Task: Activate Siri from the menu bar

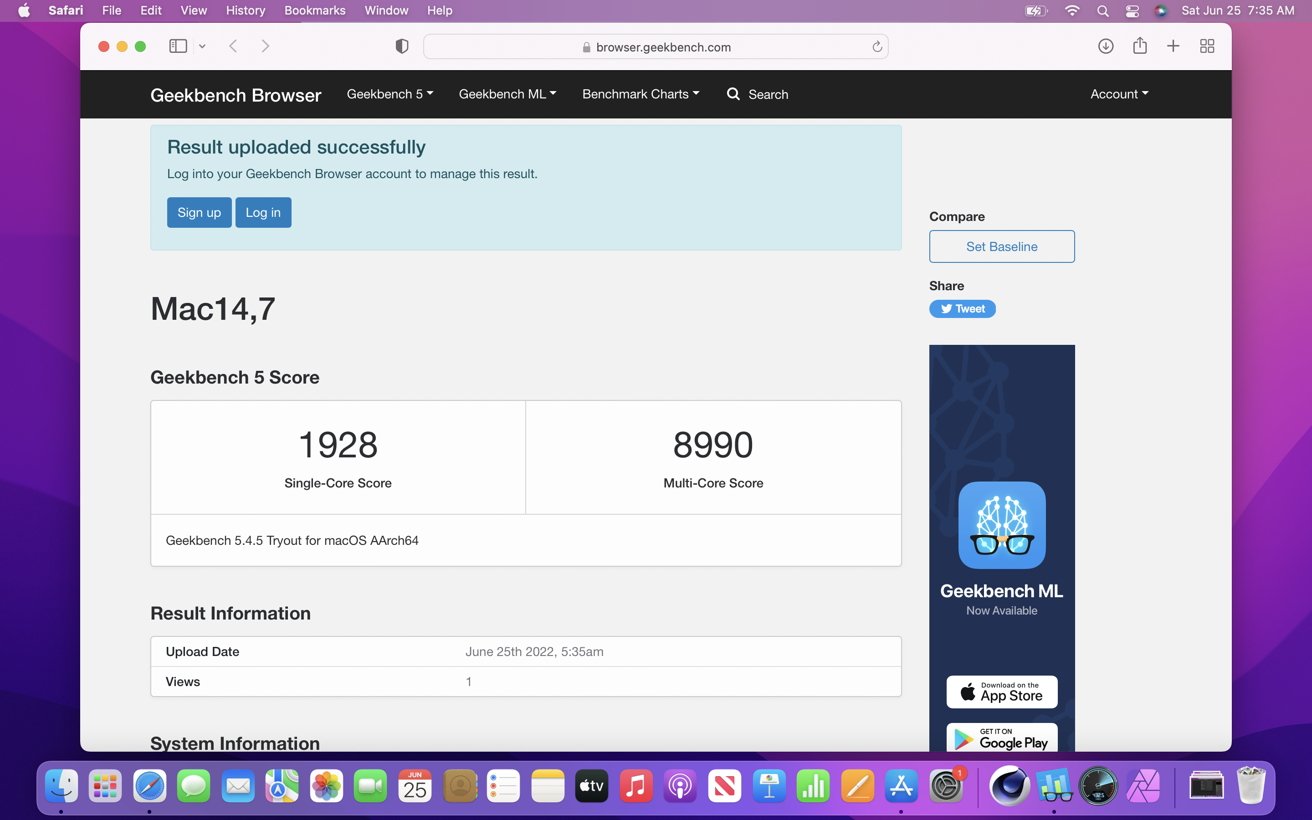Action: [1161, 10]
